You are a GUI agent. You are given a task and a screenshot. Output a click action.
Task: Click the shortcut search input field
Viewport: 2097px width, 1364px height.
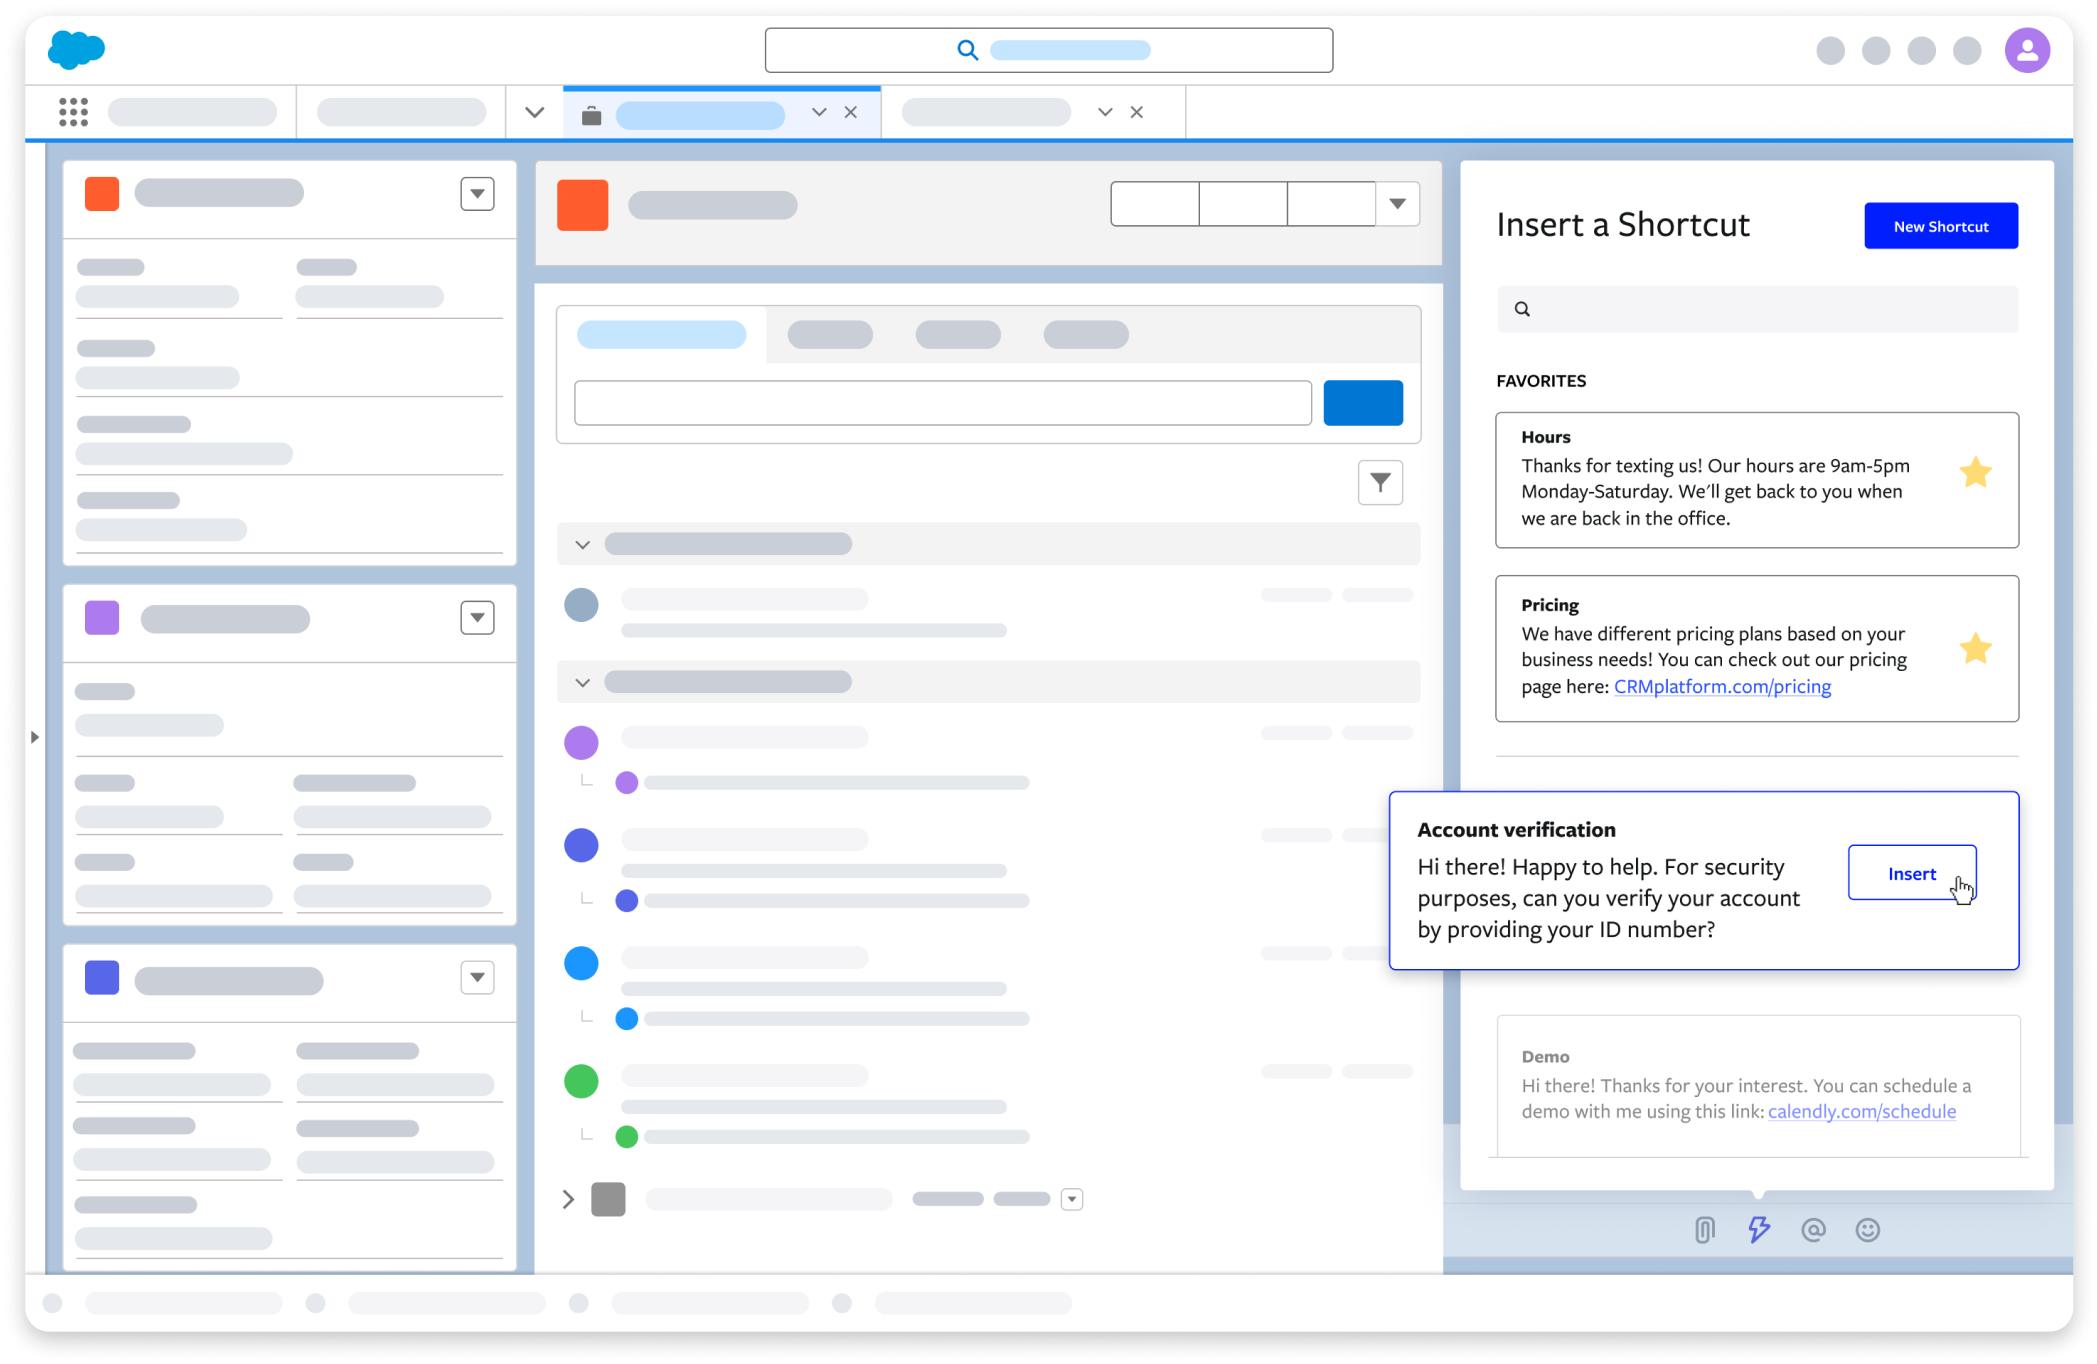tap(1756, 308)
